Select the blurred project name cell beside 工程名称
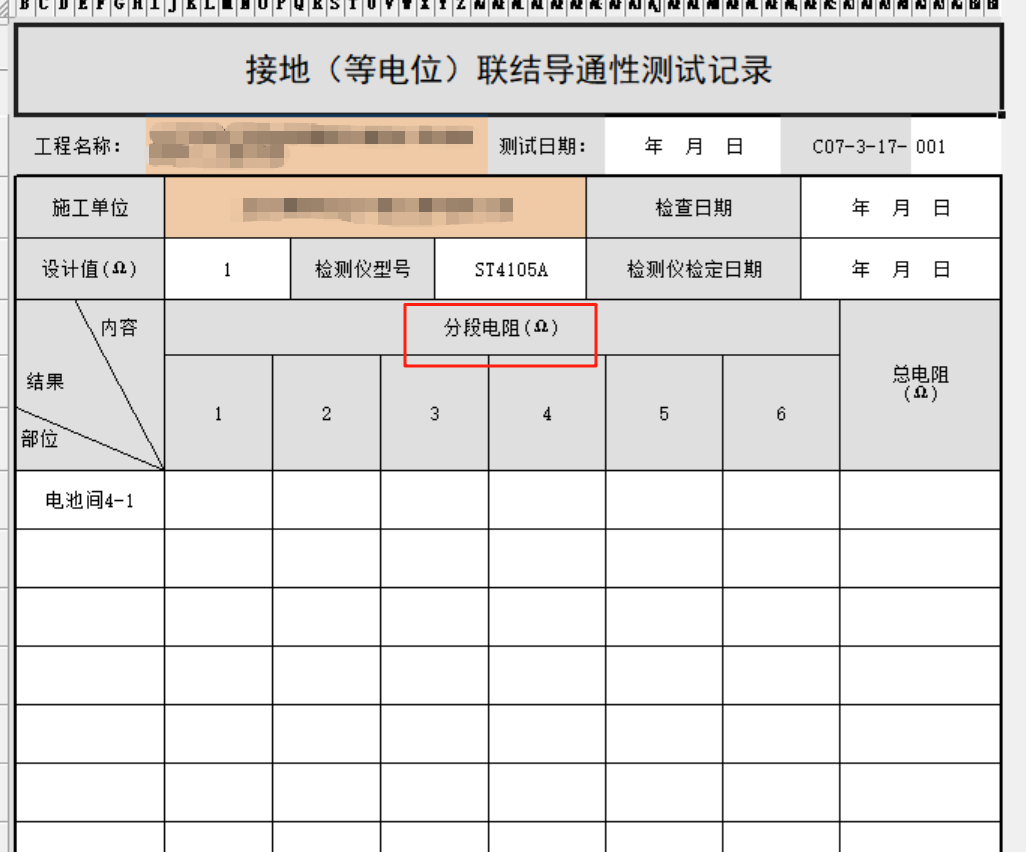The height and width of the screenshot is (852, 1026). pyautogui.click(x=317, y=146)
